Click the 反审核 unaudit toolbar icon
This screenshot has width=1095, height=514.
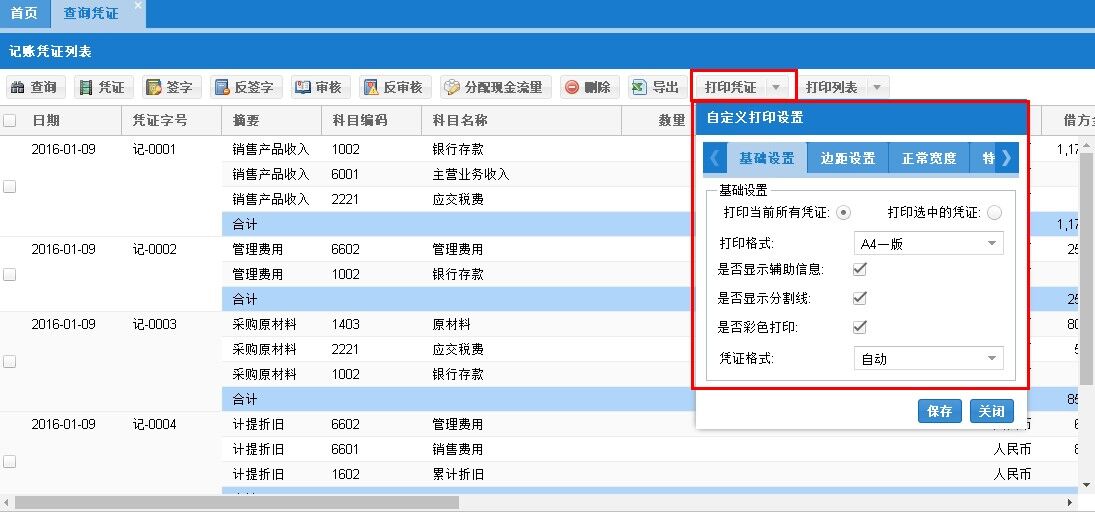point(371,88)
